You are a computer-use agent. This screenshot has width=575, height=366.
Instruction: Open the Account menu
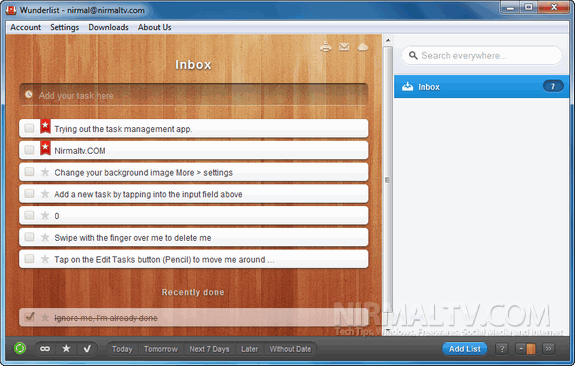26,27
